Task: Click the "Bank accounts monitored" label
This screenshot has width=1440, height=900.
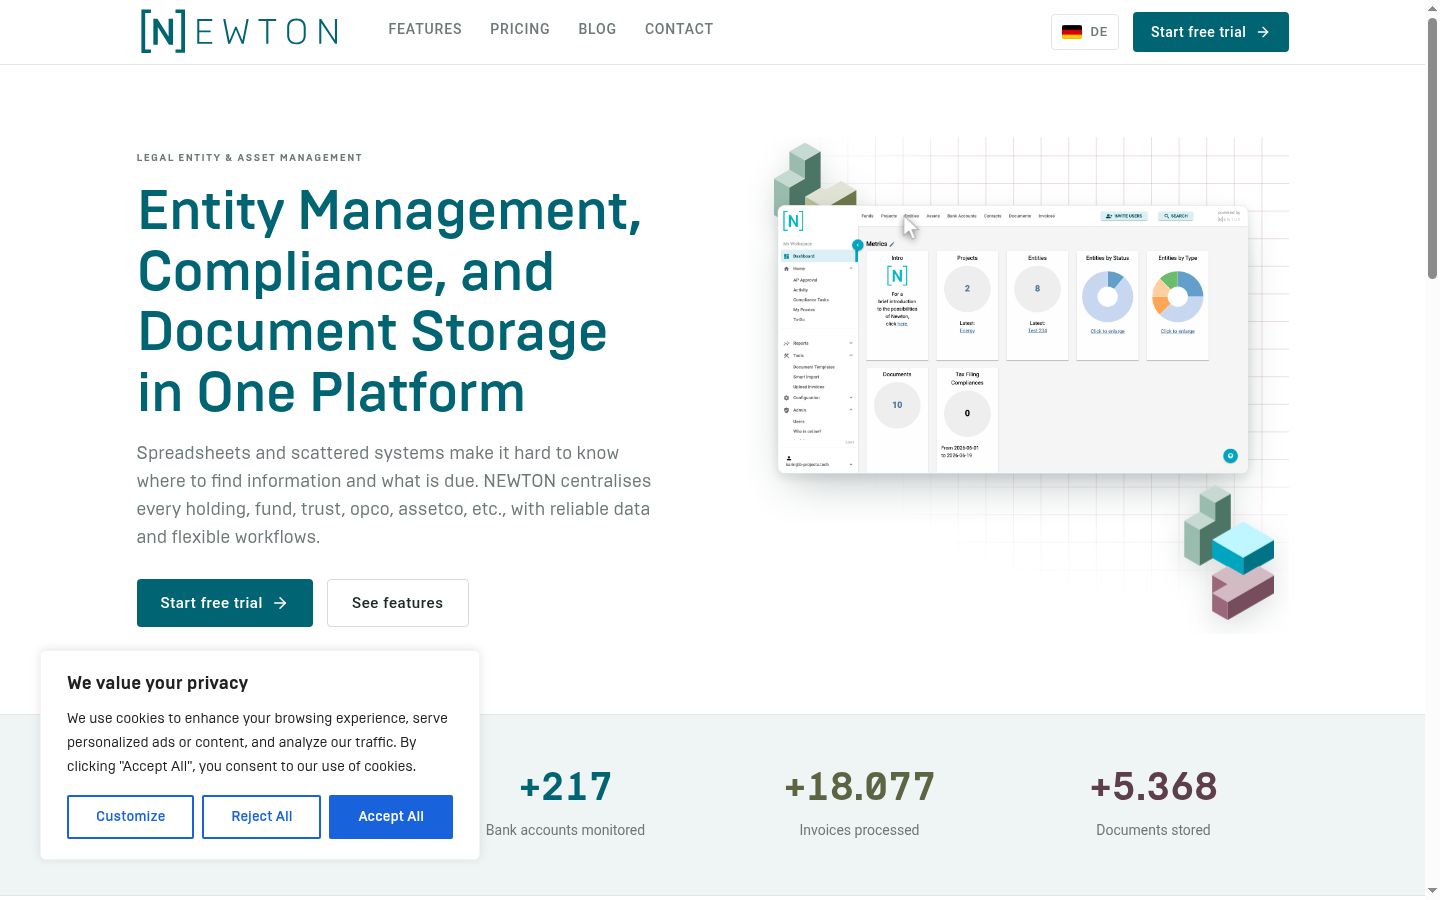Action: point(565,830)
